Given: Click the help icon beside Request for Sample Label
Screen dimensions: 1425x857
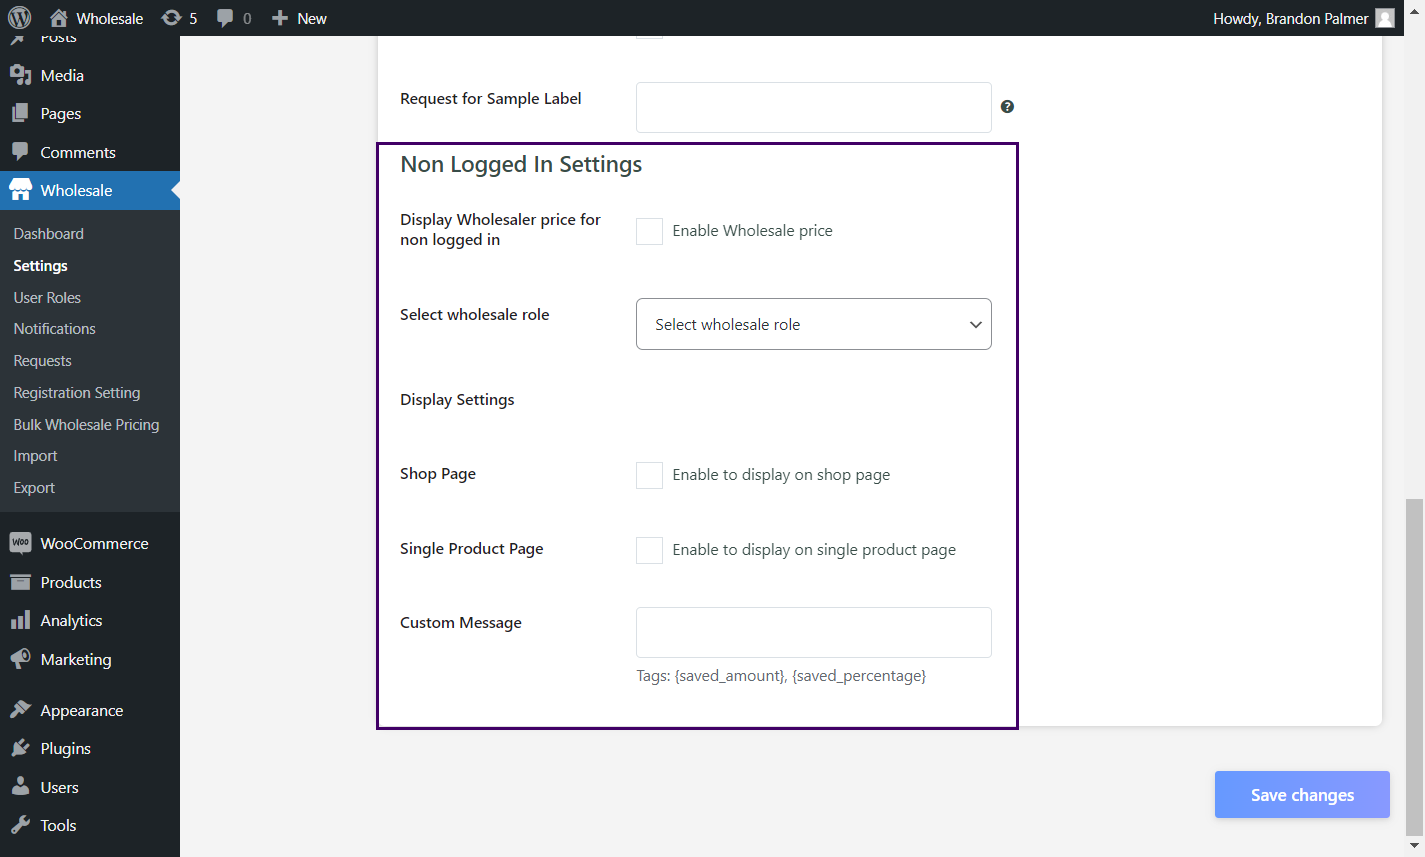Looking at the screenshot, I should click(x=1007, y=106).
